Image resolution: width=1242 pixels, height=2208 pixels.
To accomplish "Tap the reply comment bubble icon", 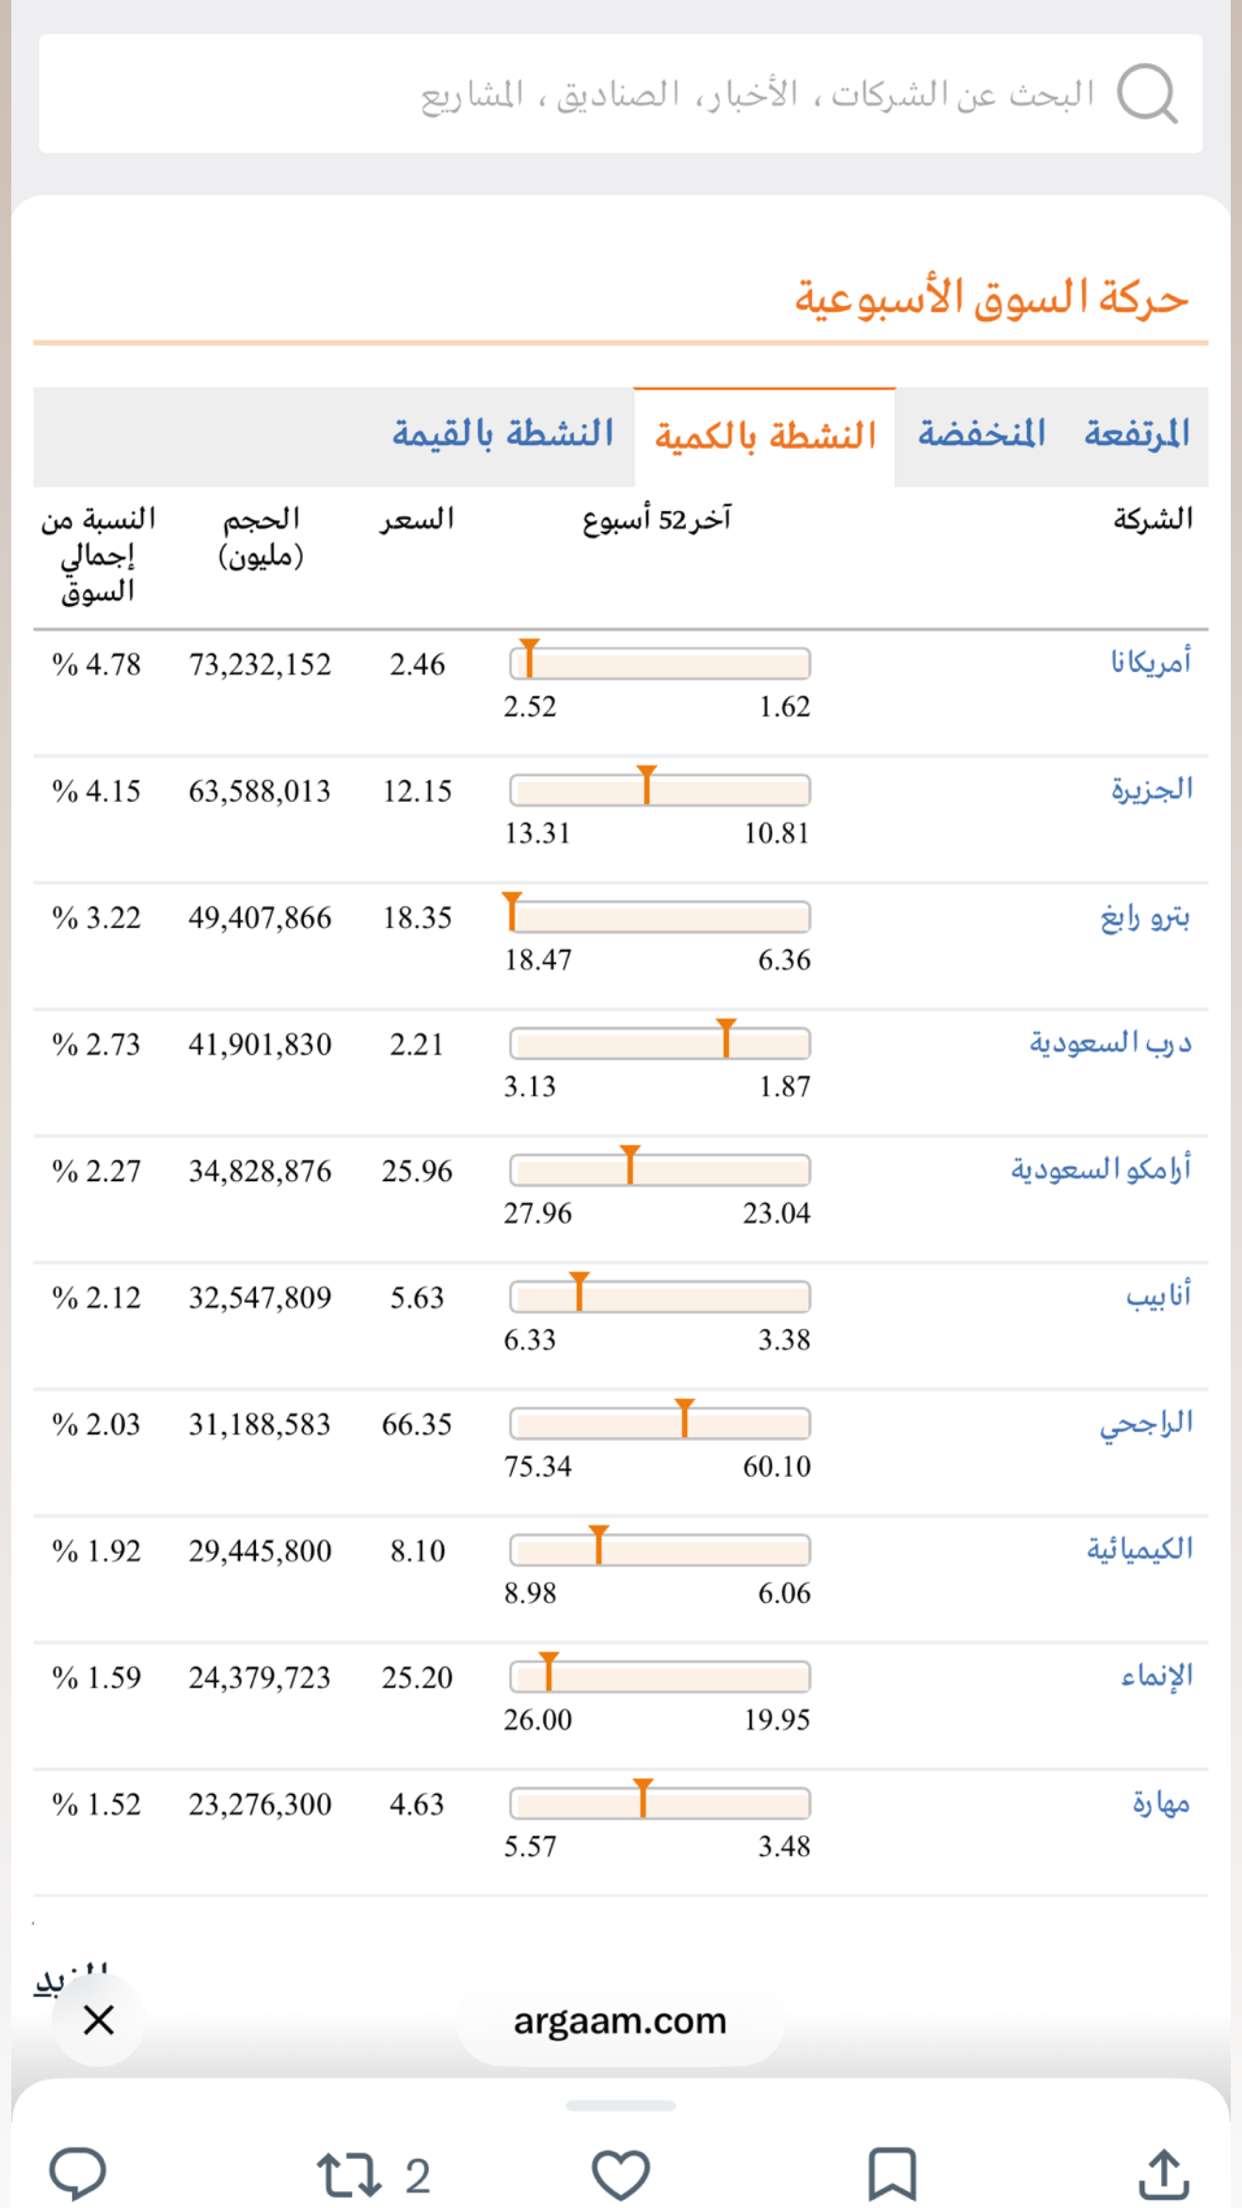I will 78,2174.
